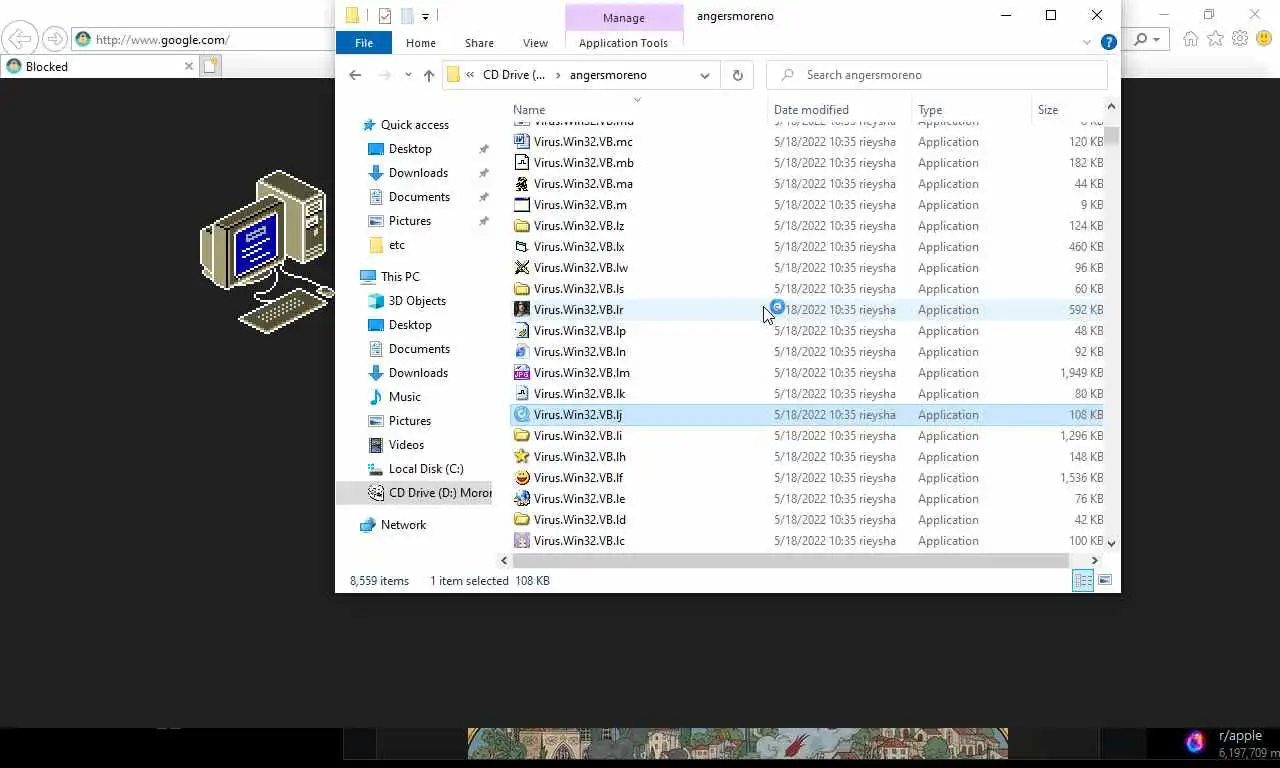Click Internet Explorer's Home icon
Image resolution: width=1280 pixels, height=768 pixels.
[x=1190, y=39]
